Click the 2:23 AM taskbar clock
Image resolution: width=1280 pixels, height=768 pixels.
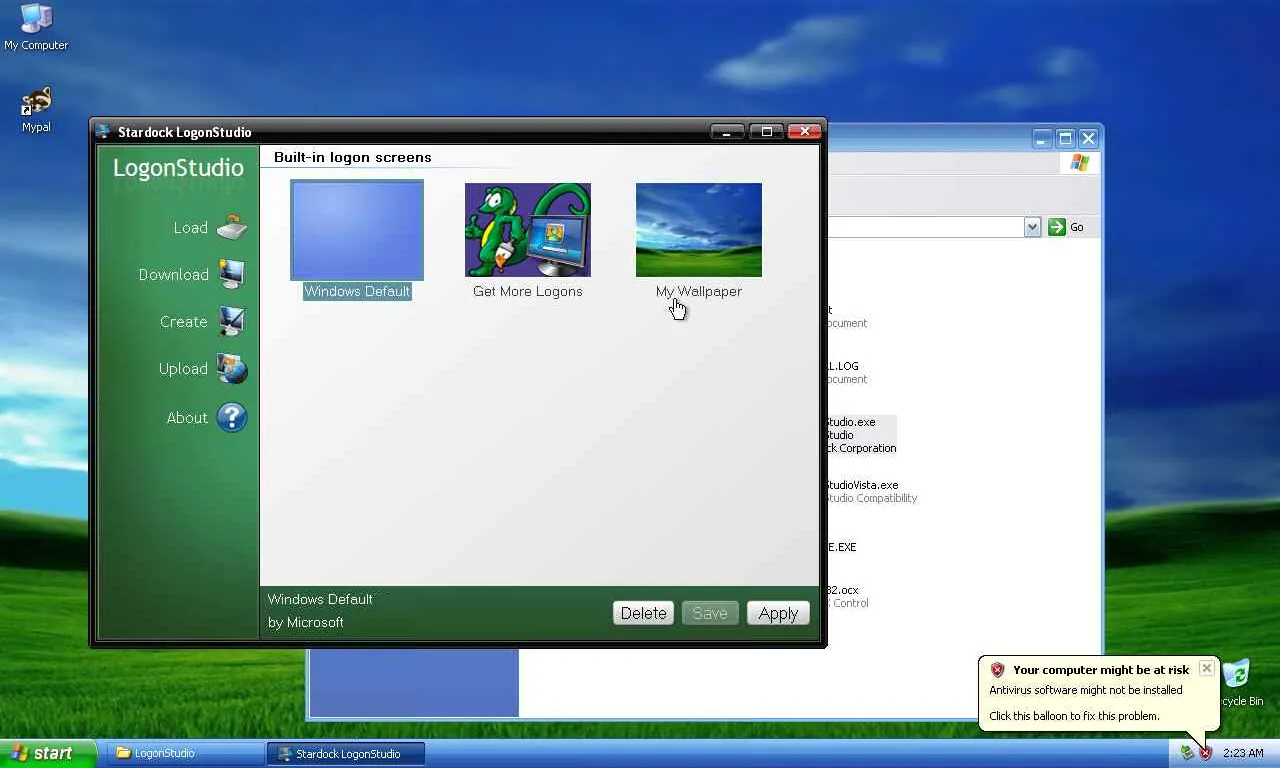click(x=1243, y=753)
